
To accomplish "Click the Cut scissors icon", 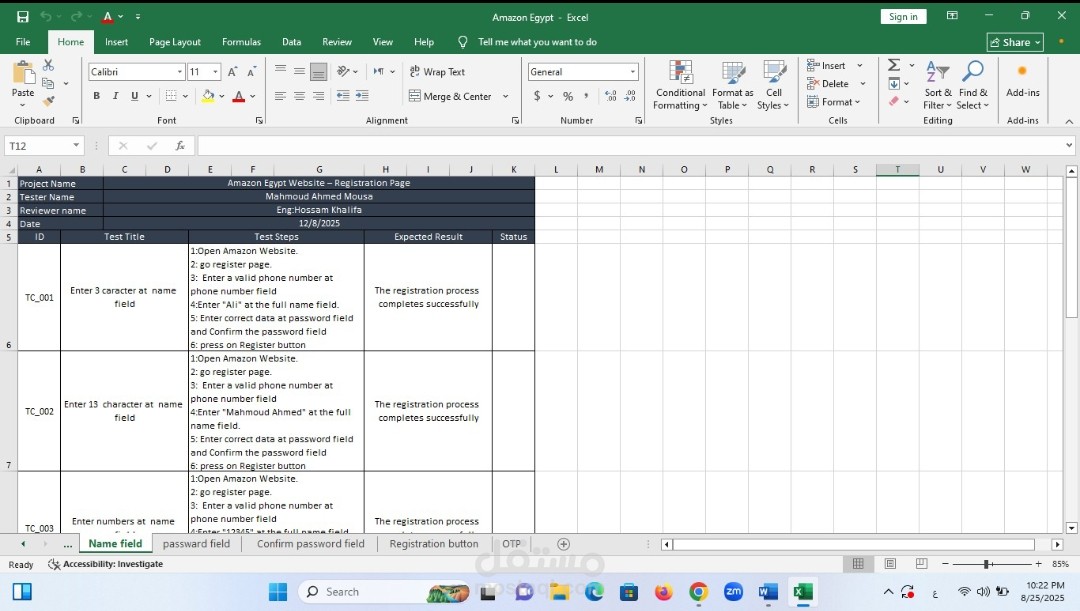I will [x=48, y=65].
